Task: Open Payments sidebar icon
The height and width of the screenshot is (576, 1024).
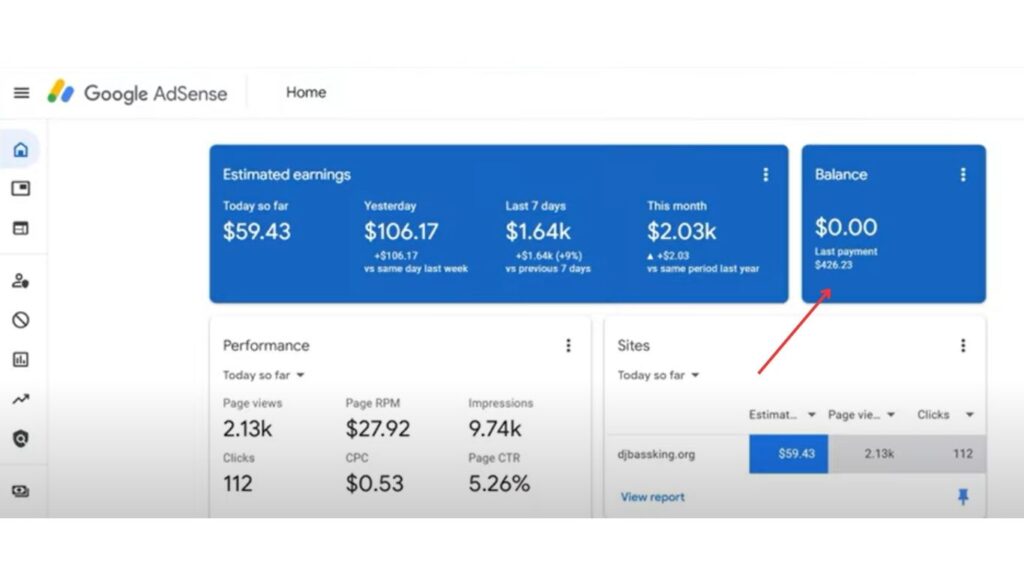Action: pos(21,491)
